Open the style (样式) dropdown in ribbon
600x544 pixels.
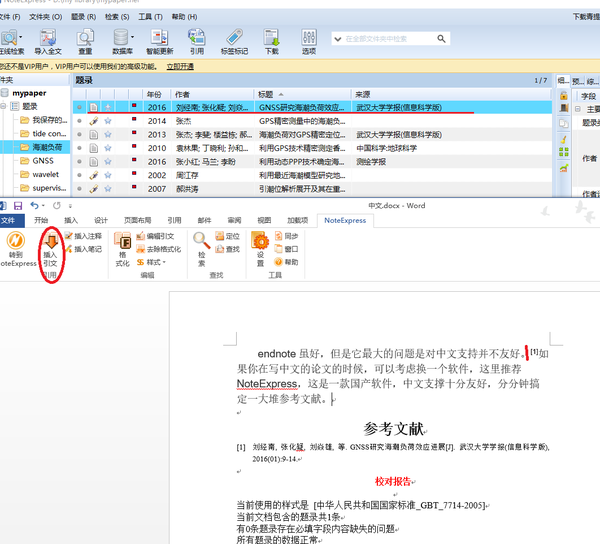point(151,262)
